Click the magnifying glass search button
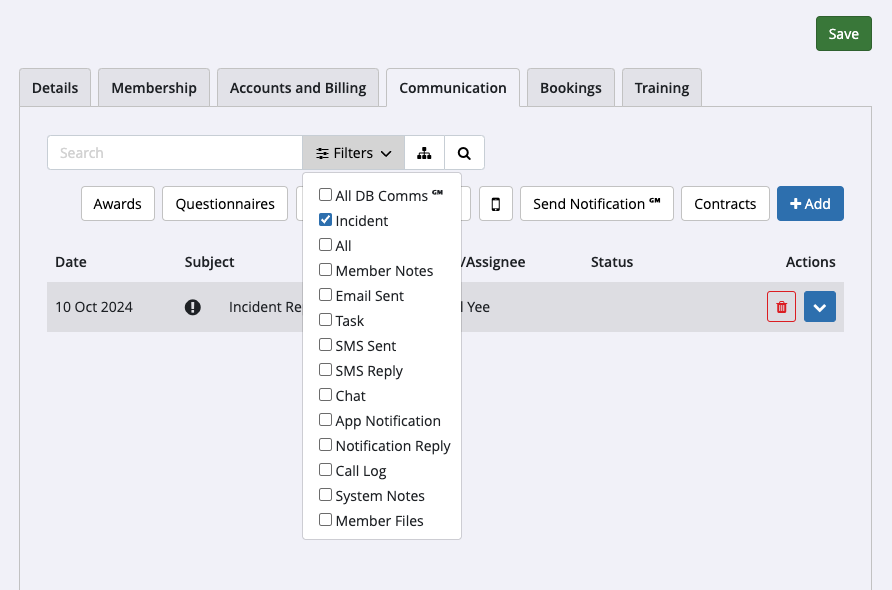 464,153
